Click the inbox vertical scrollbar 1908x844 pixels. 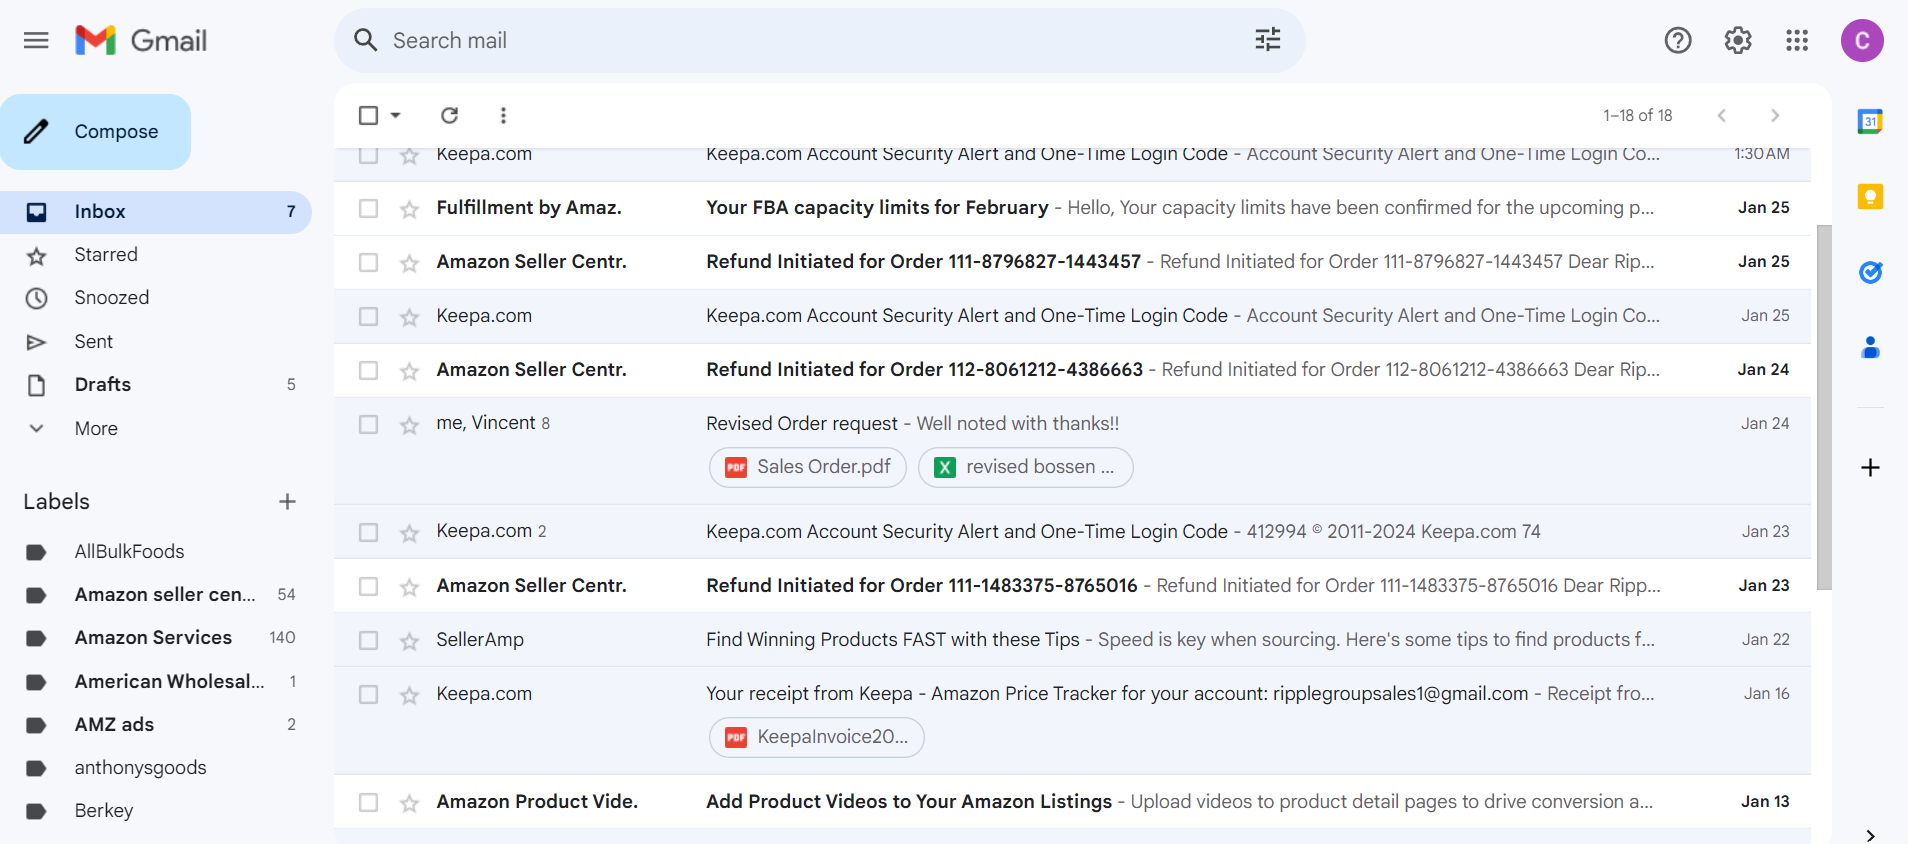point(1824,407)
